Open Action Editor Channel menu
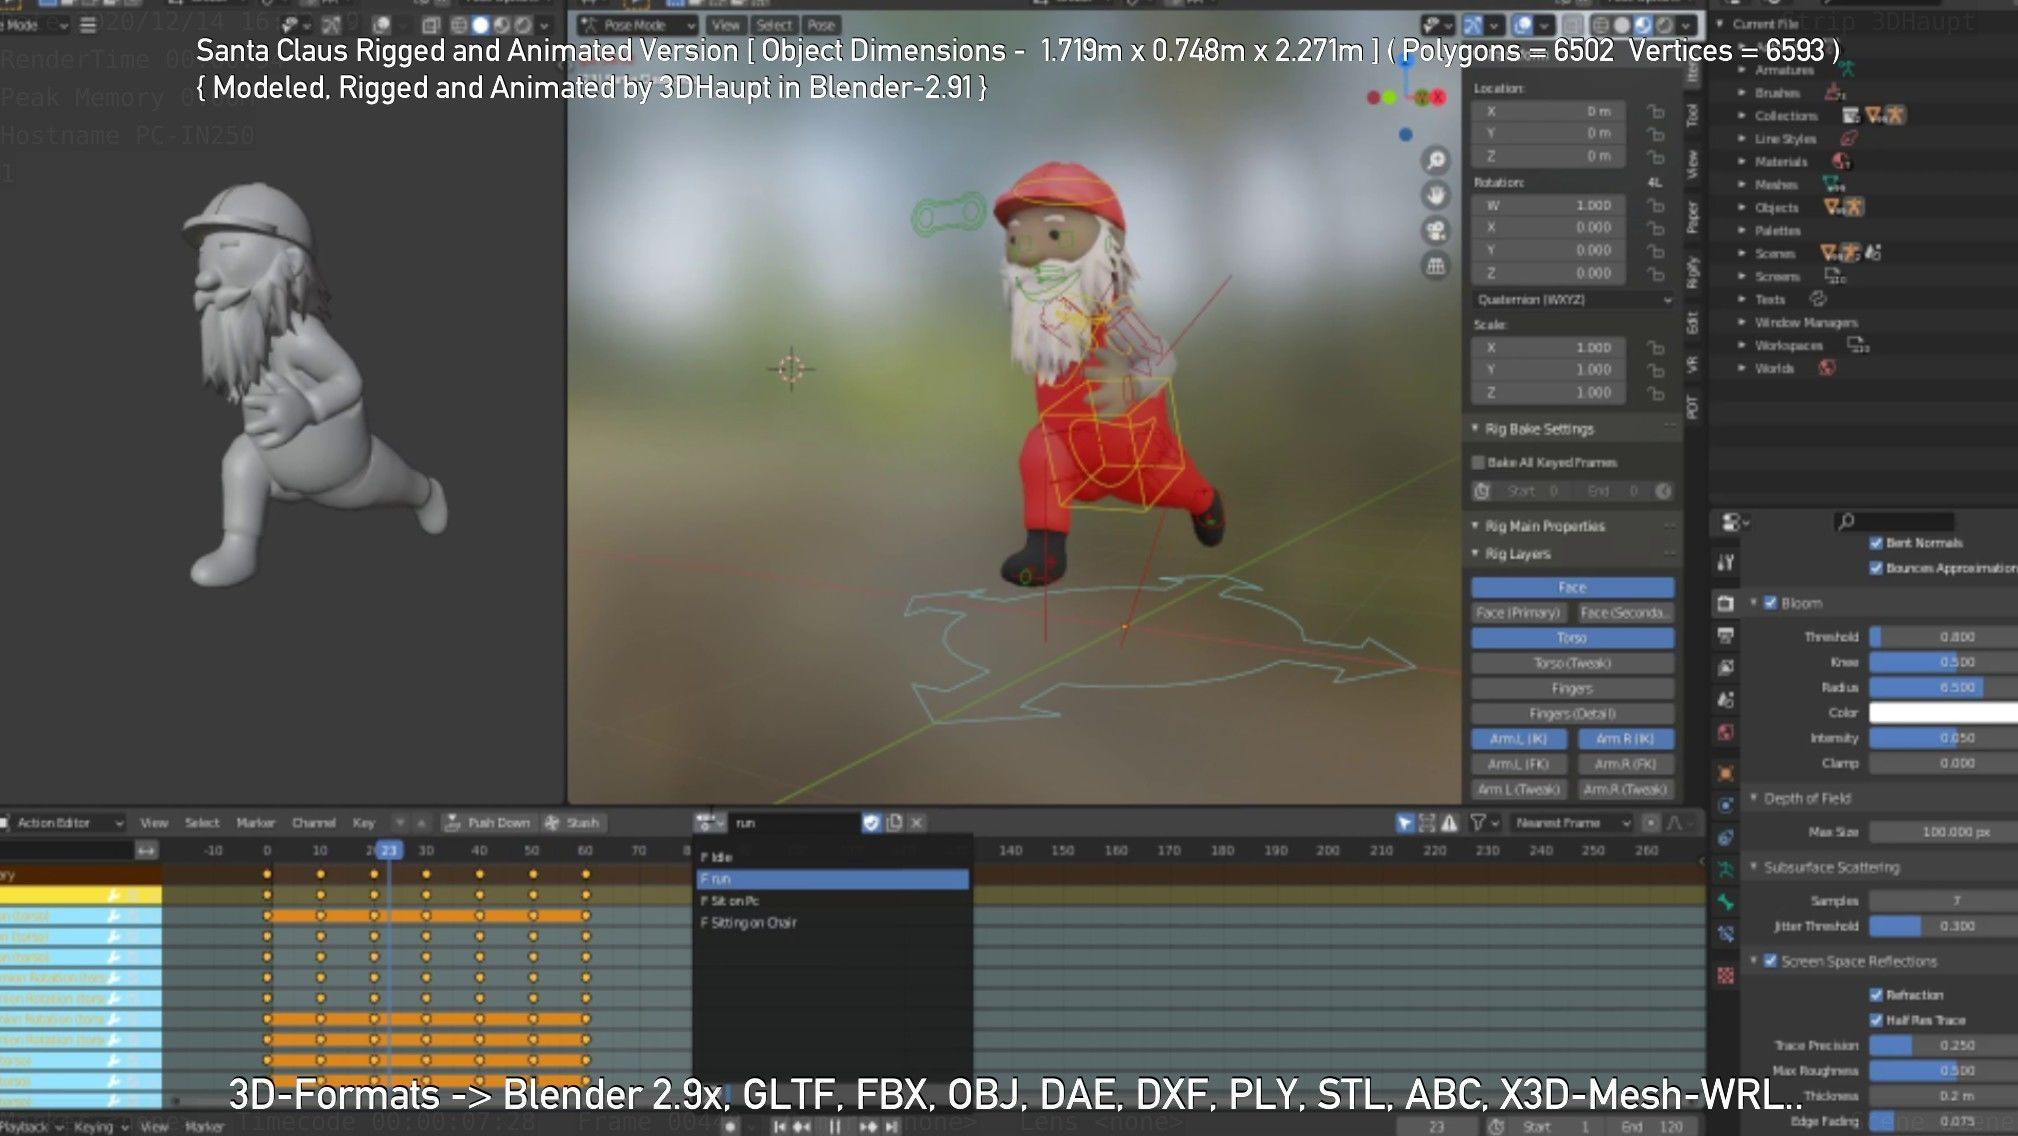 point(314,823)
